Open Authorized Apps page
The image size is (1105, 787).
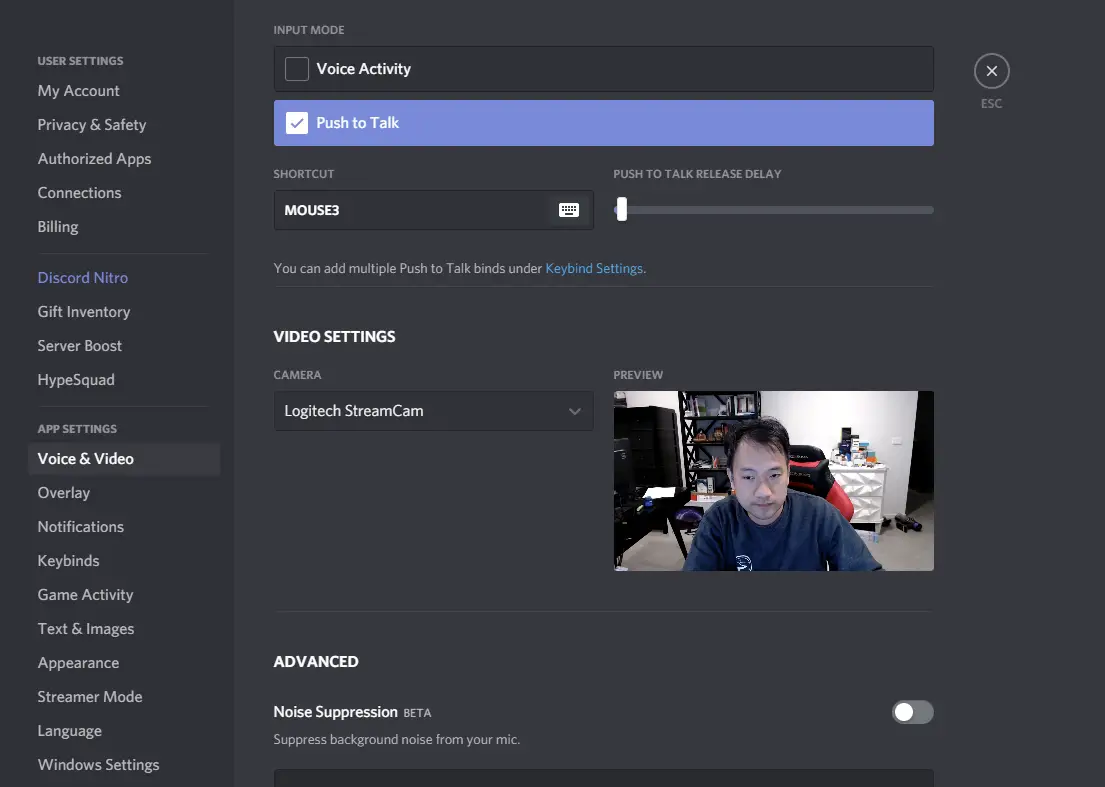coord(94,159)
